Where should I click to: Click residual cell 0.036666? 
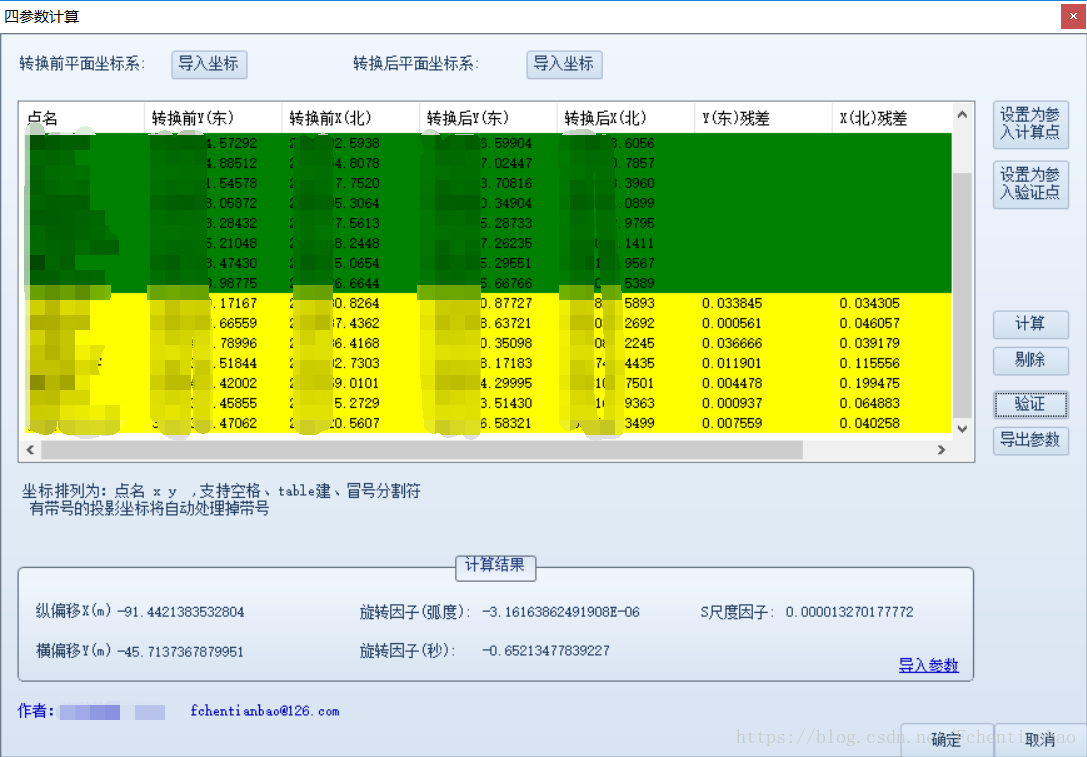[732, 344]
